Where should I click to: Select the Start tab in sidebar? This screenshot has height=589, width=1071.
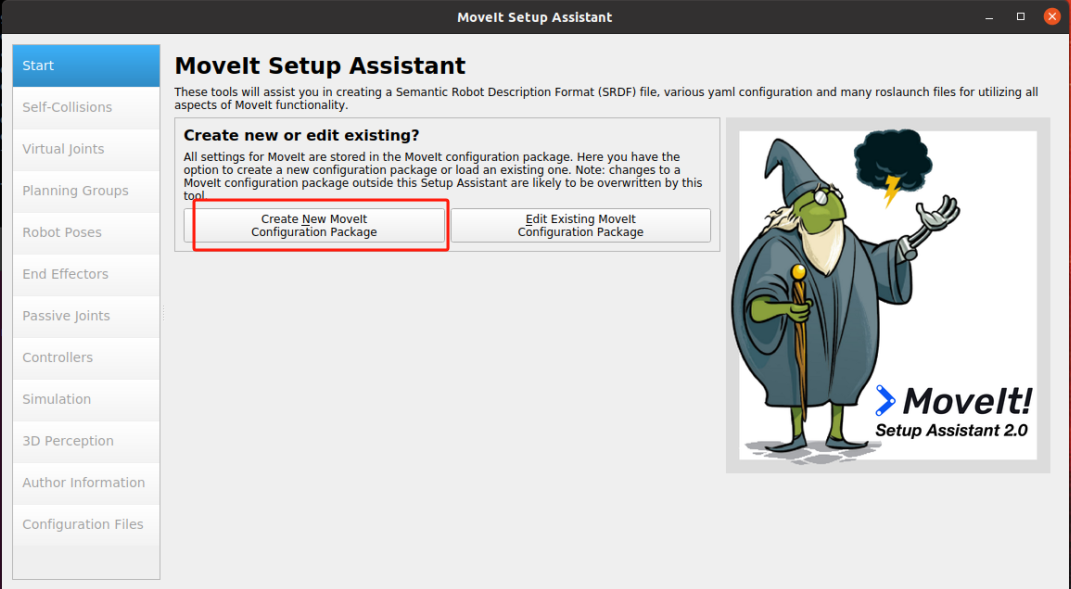[86, 66]
